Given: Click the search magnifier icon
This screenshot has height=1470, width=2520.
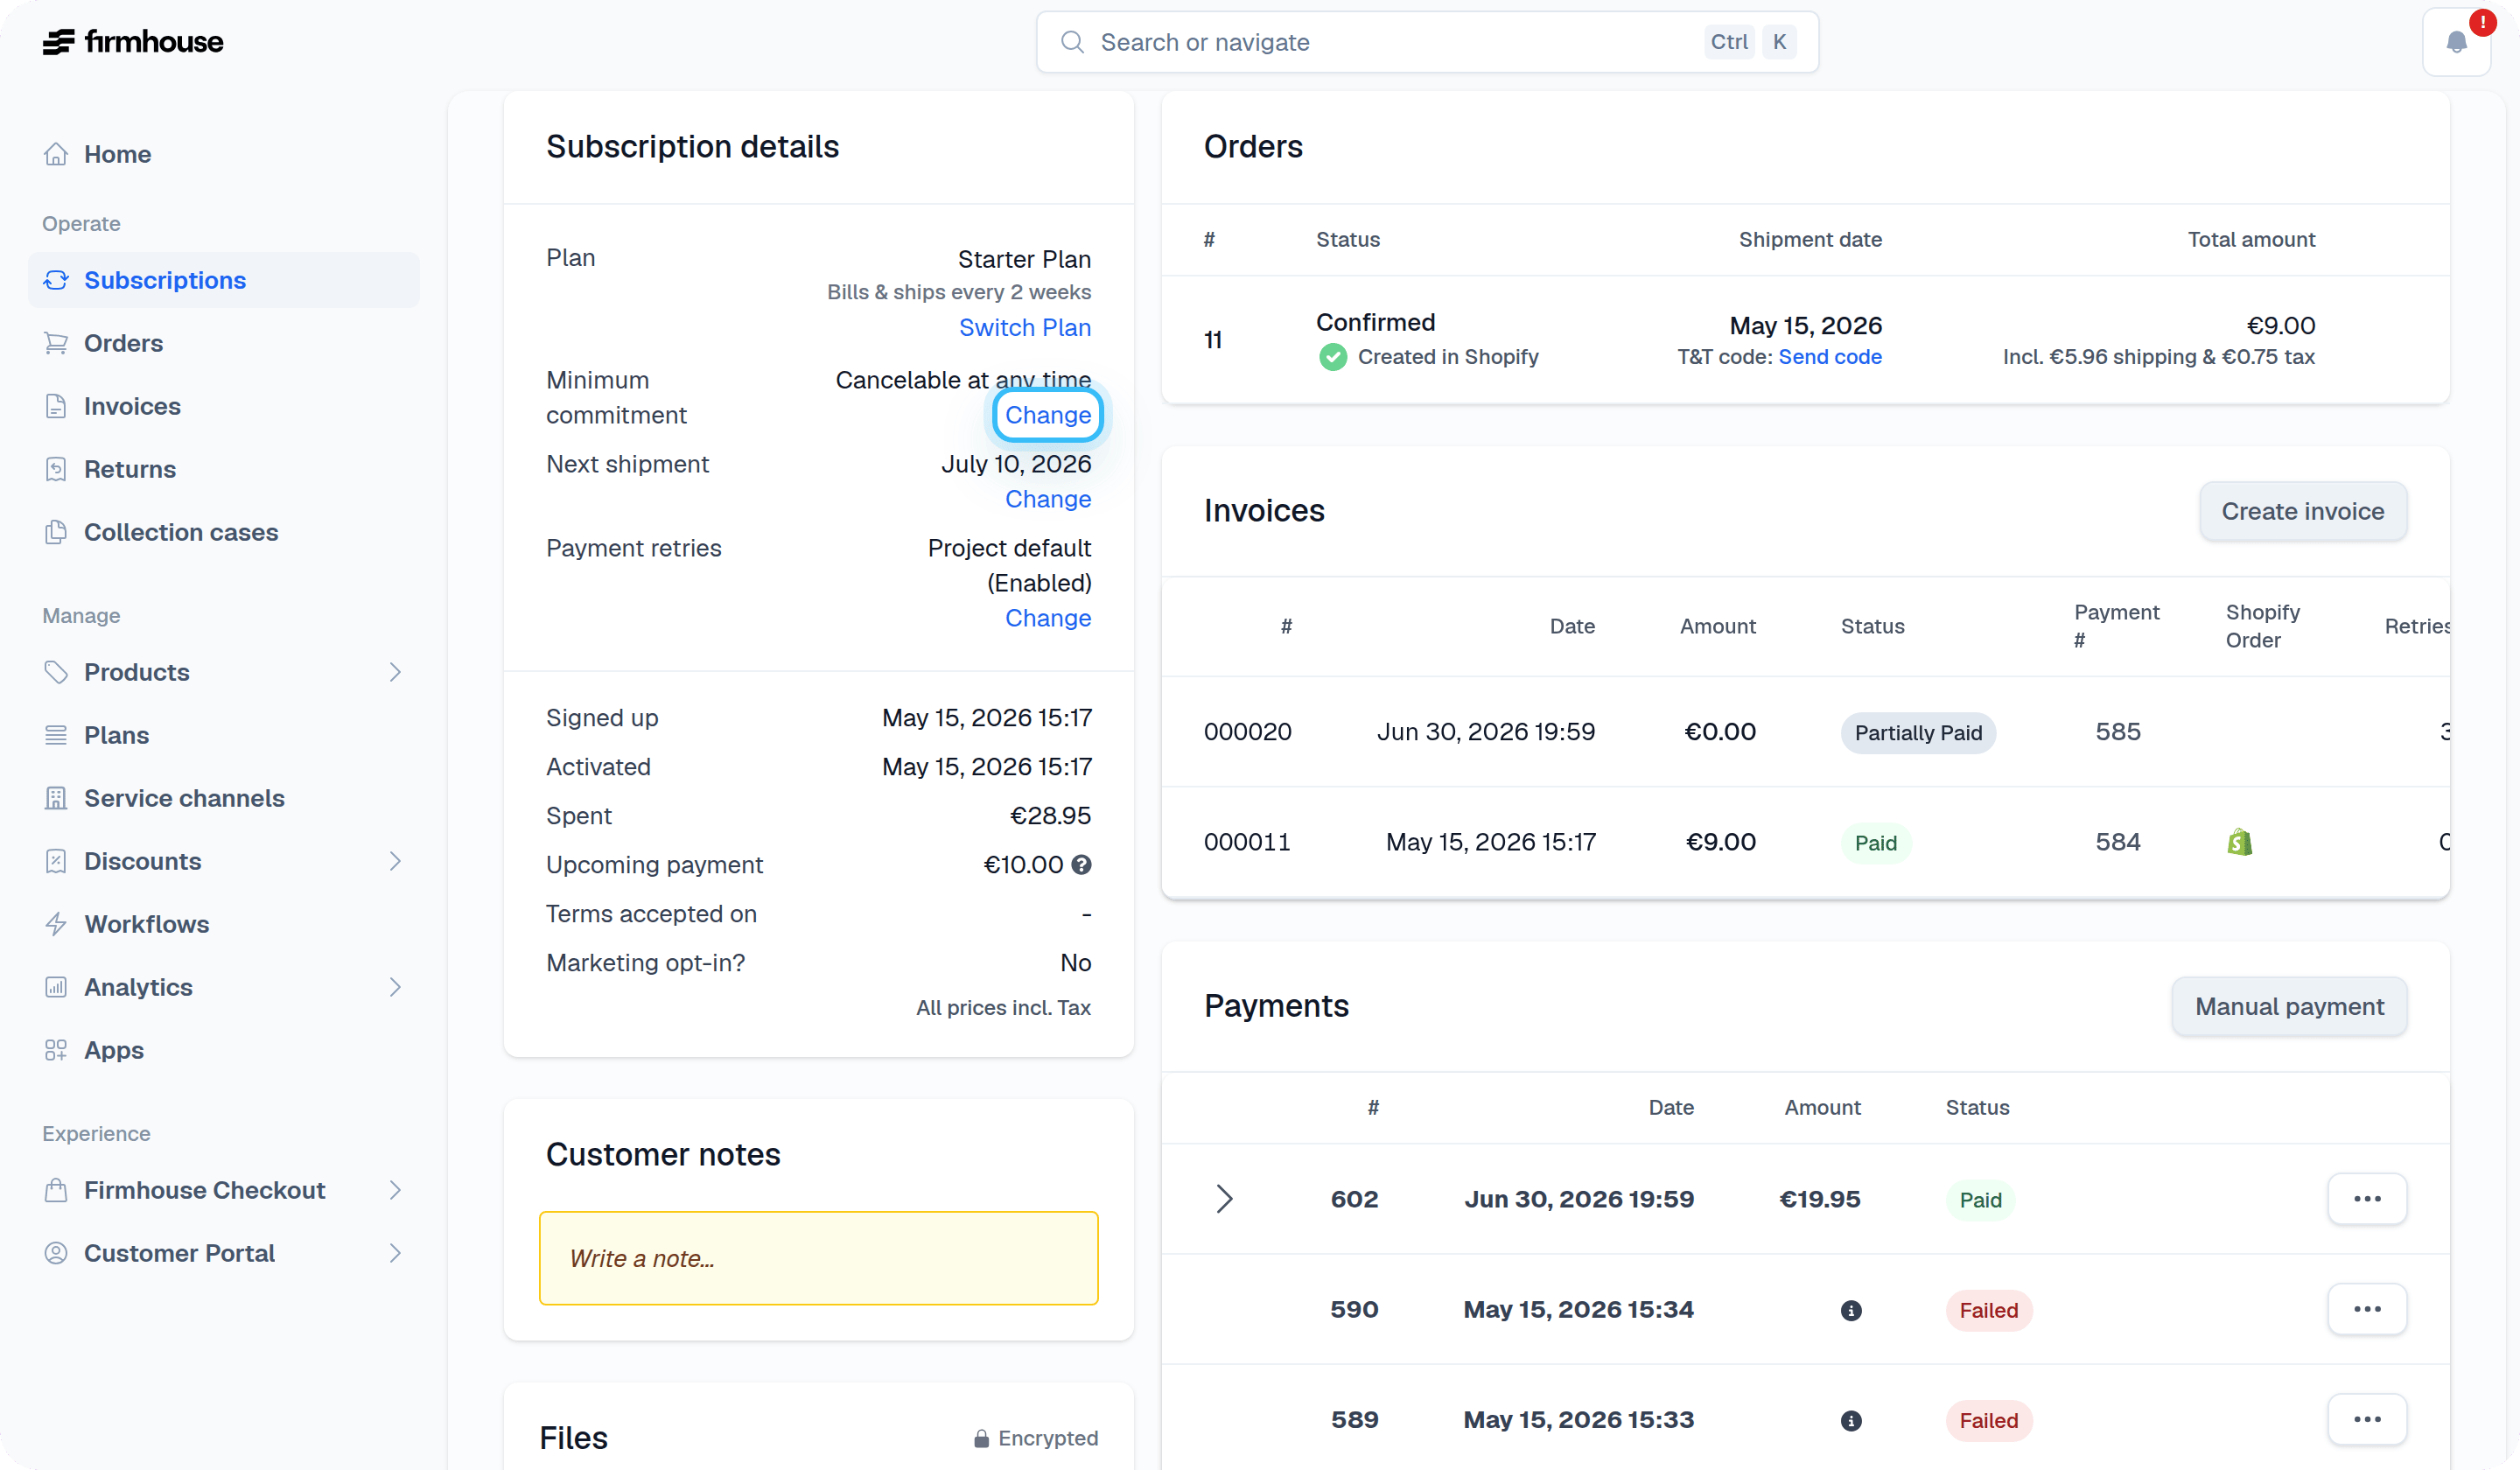Looking at the screenshot, I should pyautogui.click(x=1072, y=42).
